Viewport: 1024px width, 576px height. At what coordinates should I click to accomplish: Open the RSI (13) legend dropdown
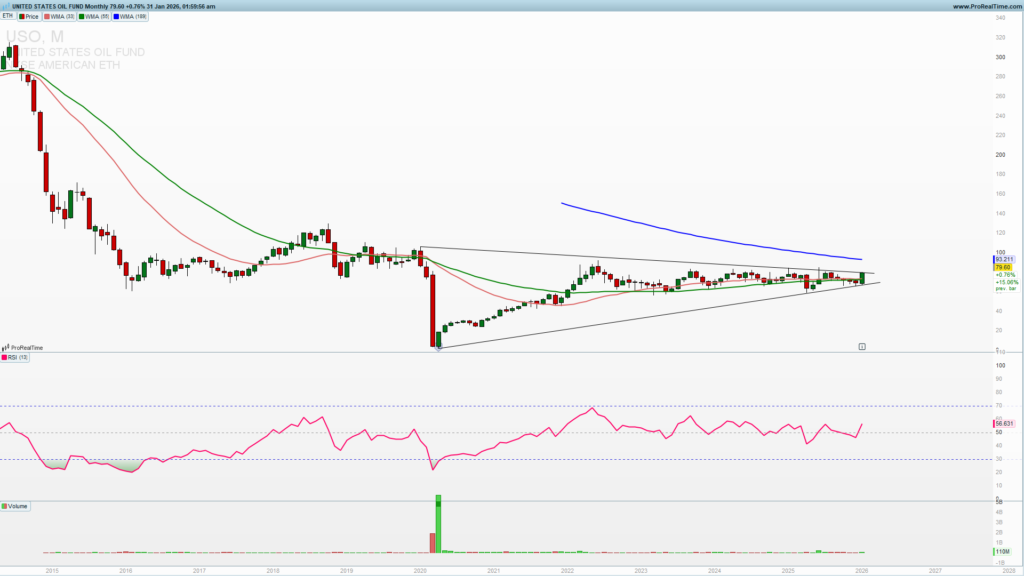tap(18, 358)
